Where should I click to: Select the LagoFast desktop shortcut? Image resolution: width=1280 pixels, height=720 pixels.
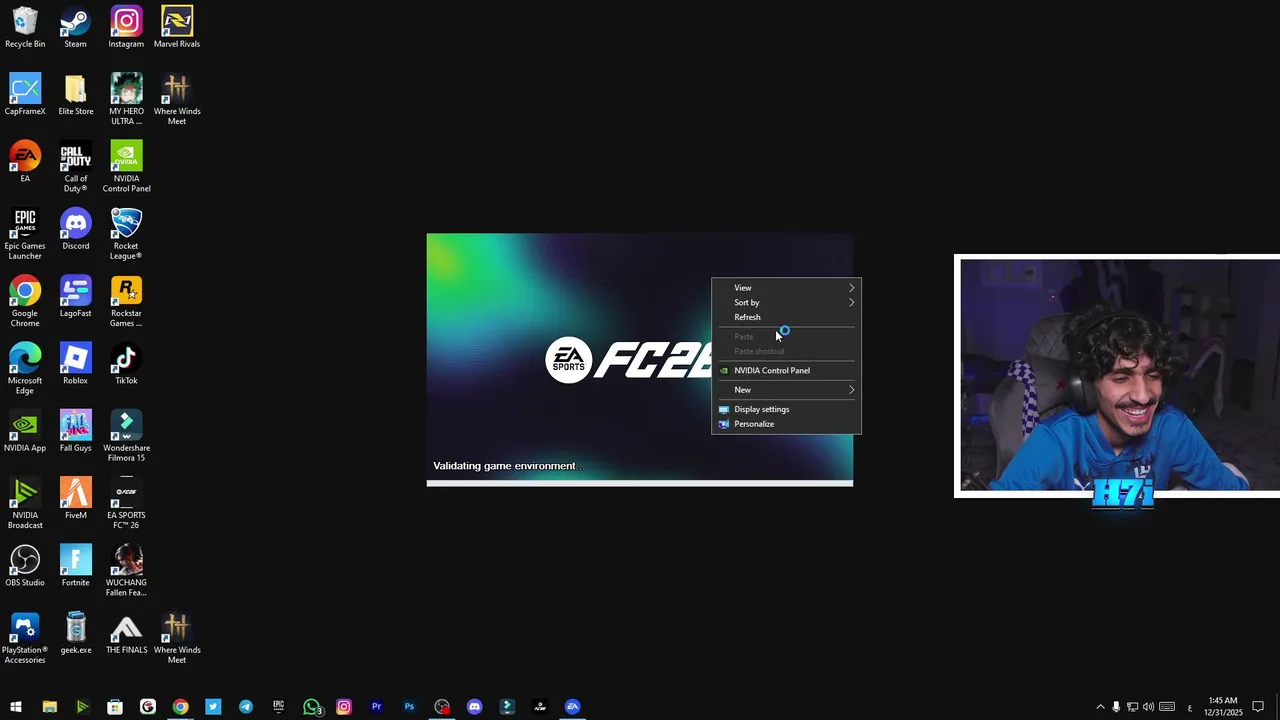[x=76, y=297]
